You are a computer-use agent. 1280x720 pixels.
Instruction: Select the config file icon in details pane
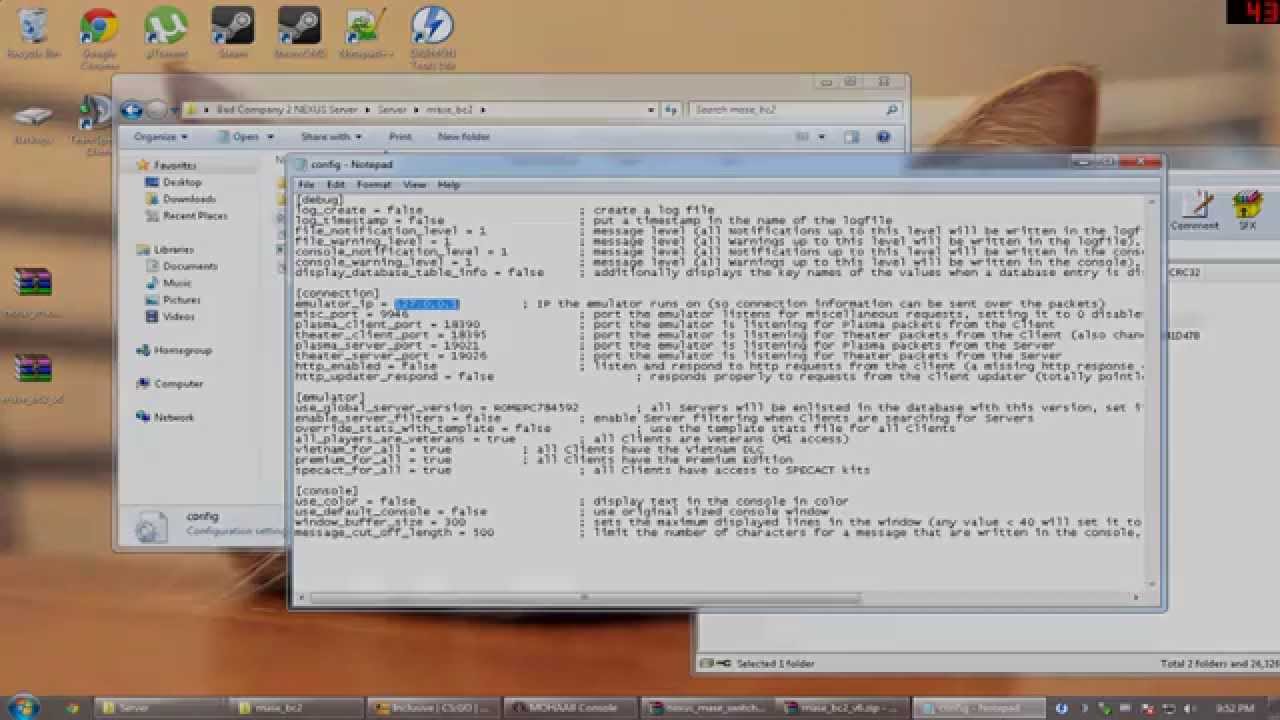coord(152,525)
